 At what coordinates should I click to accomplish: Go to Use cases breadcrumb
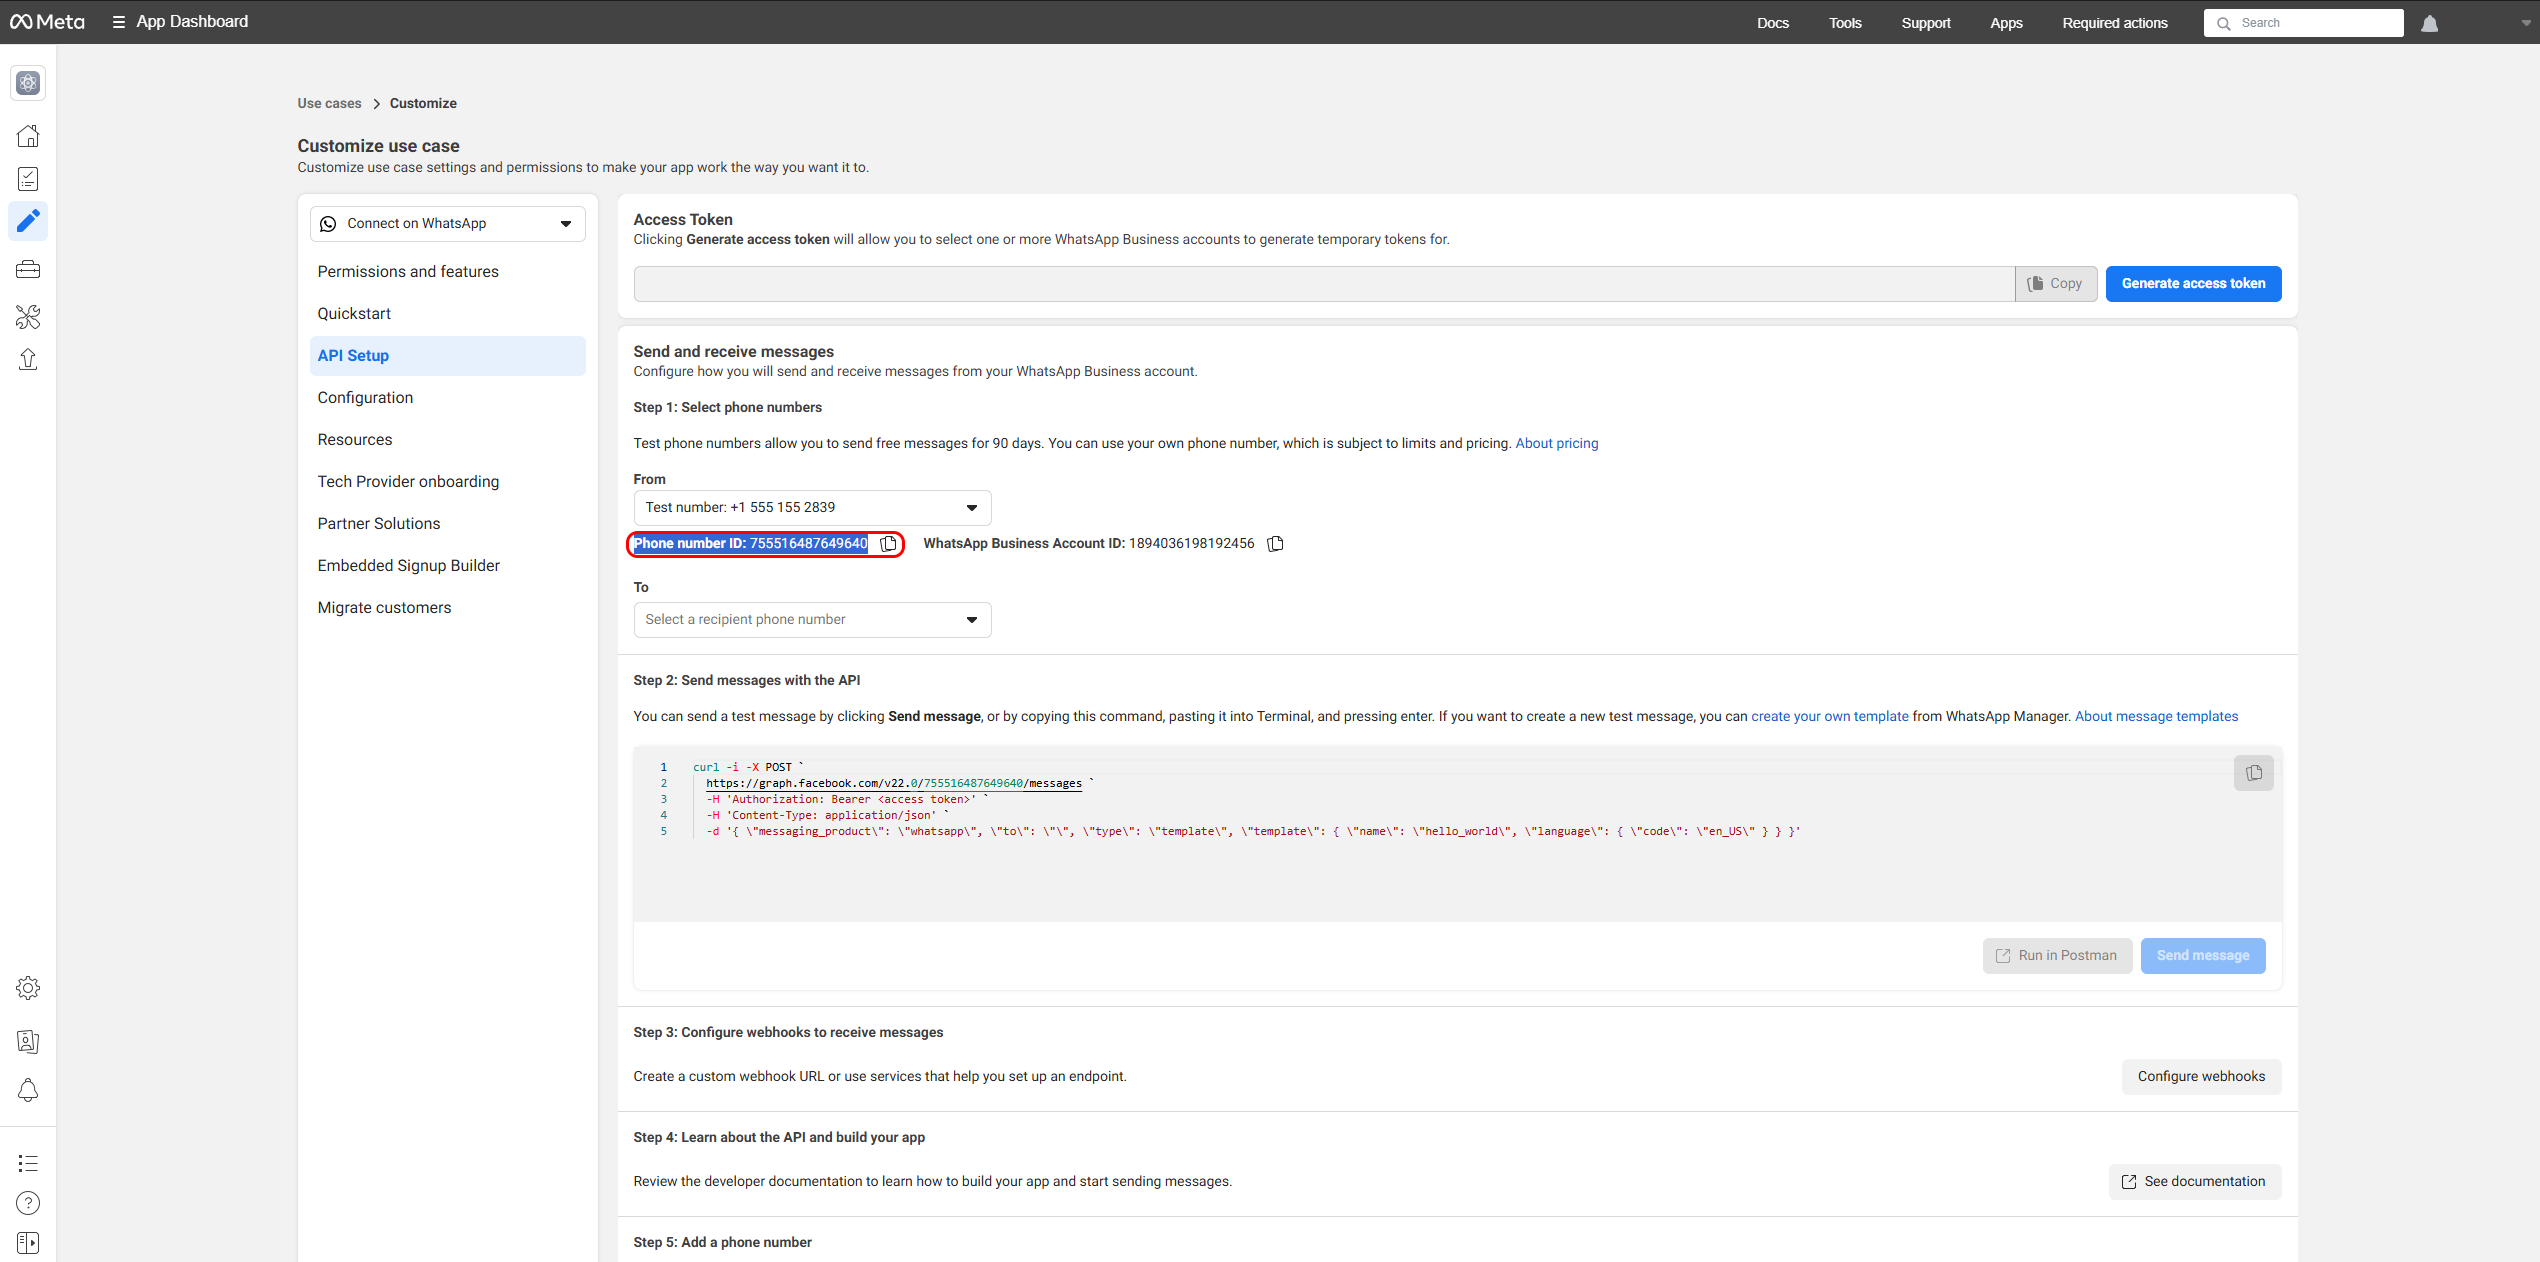(x=329, y=104)
